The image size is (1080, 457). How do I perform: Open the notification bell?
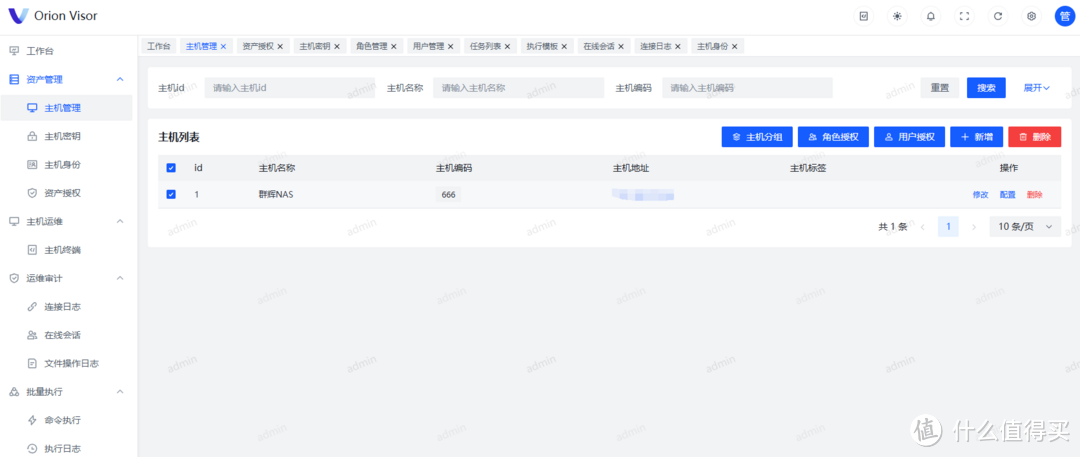click(931, 17)
